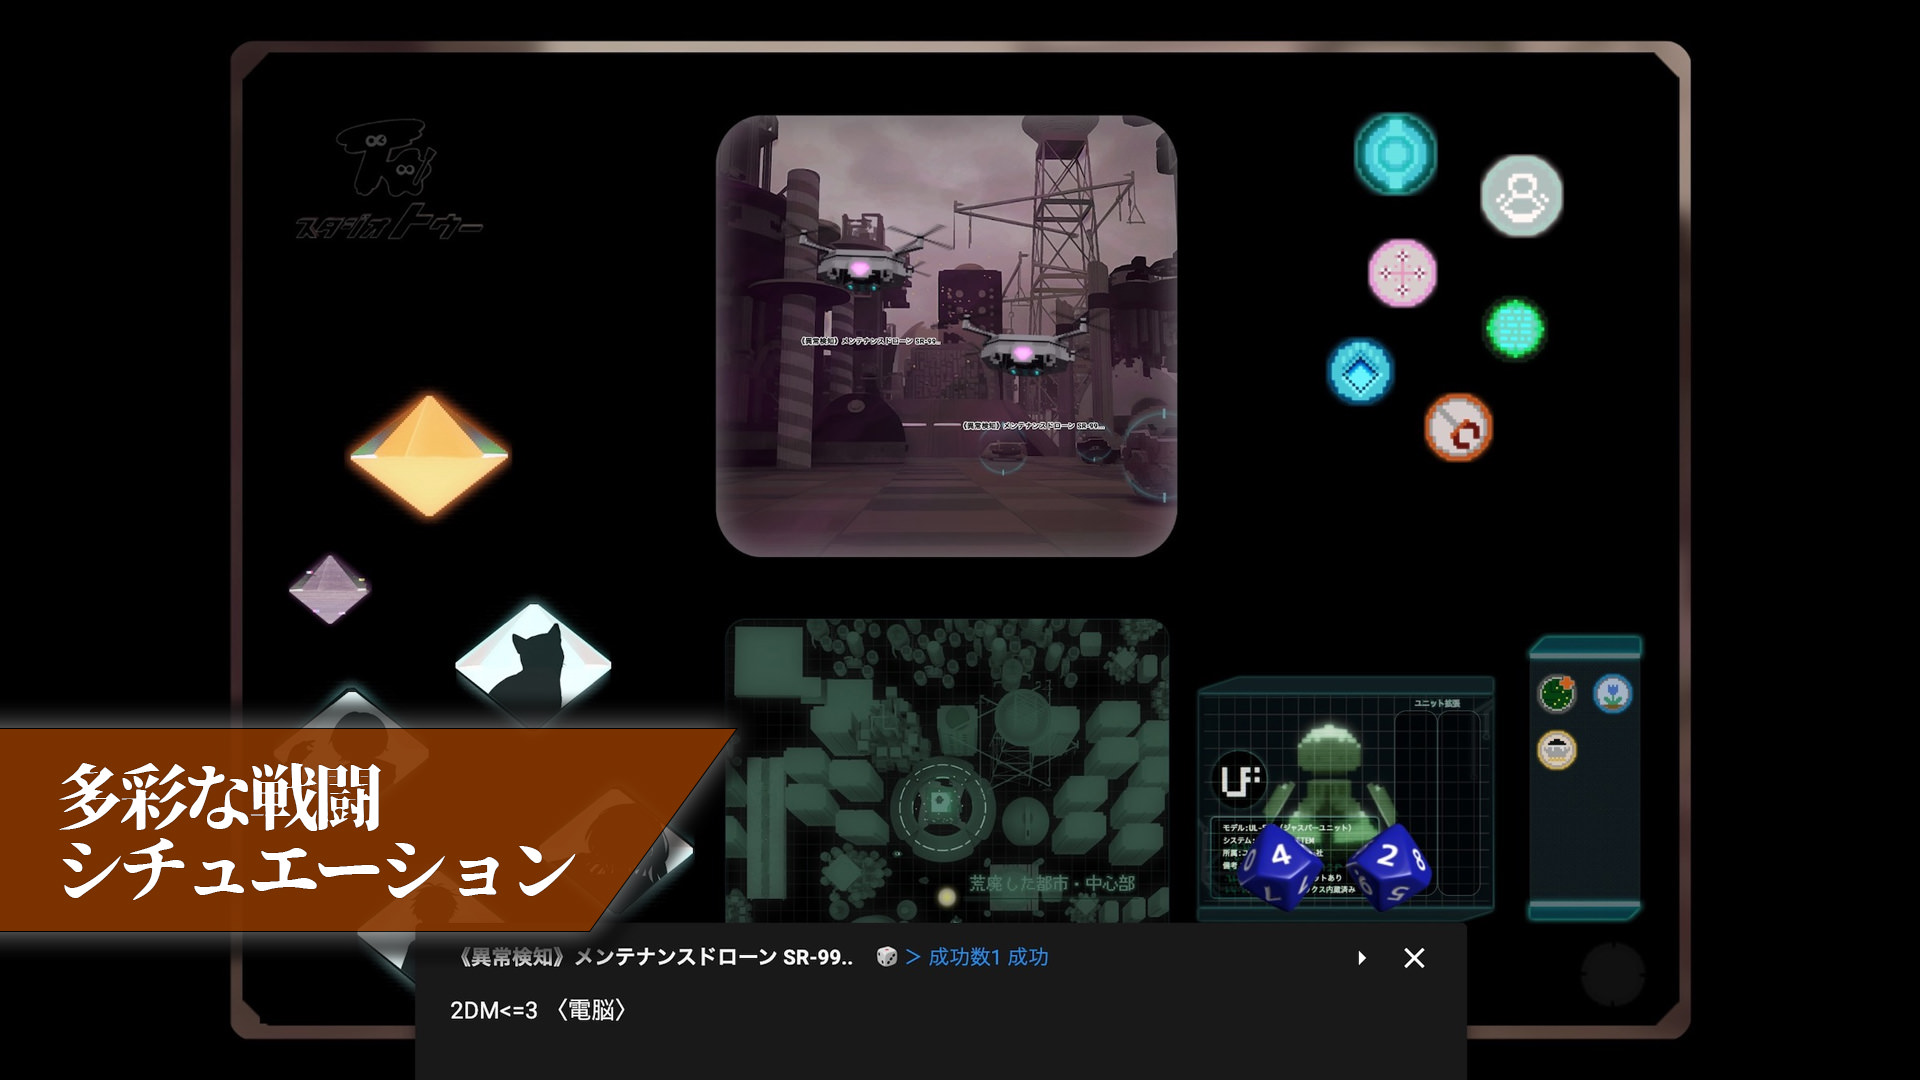Viewport: 1920px width, 1080px height.
Task: Click the green radar token with plus
Action: [1557, 693]
